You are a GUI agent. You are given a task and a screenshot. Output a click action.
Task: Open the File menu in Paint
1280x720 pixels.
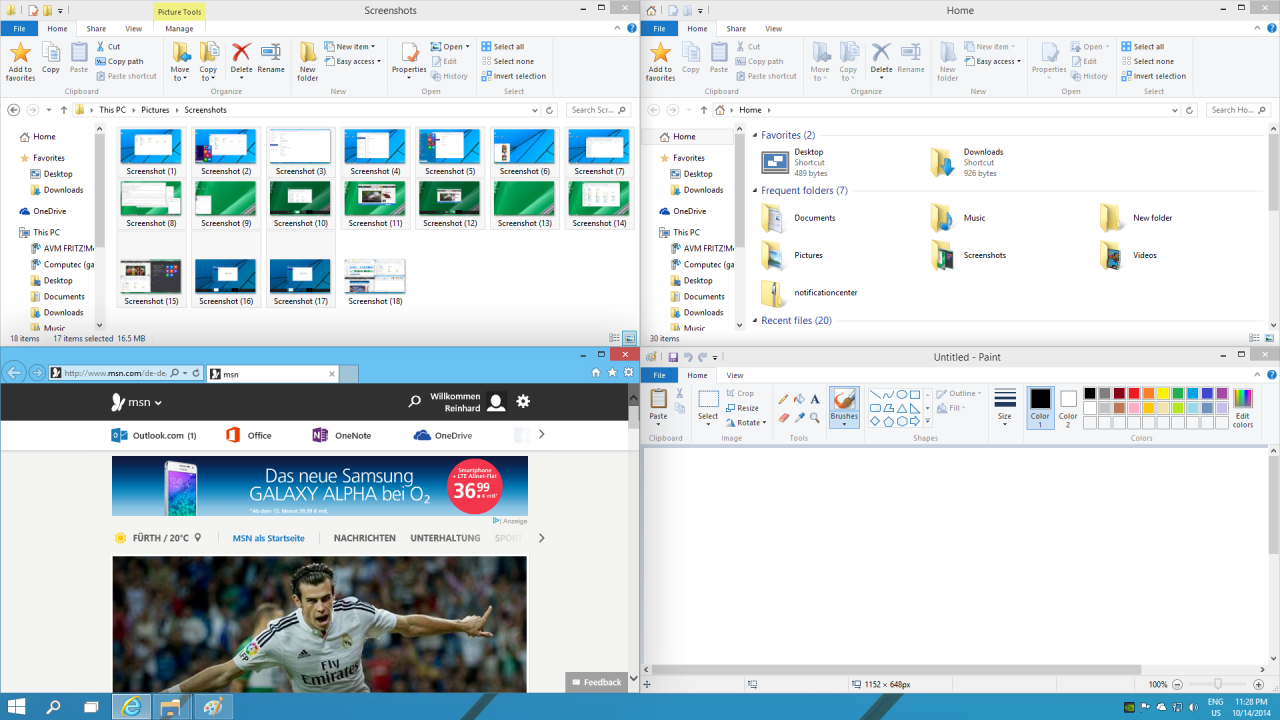coord(659,375)
